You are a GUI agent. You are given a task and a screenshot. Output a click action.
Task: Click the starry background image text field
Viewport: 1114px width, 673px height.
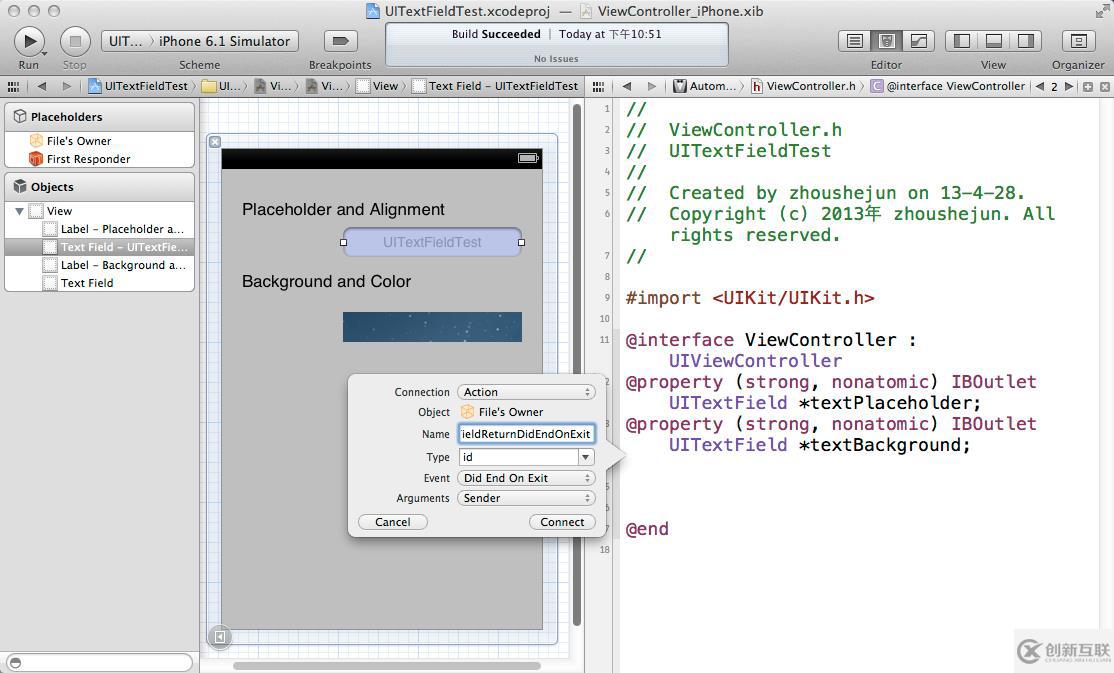(432, 327)
